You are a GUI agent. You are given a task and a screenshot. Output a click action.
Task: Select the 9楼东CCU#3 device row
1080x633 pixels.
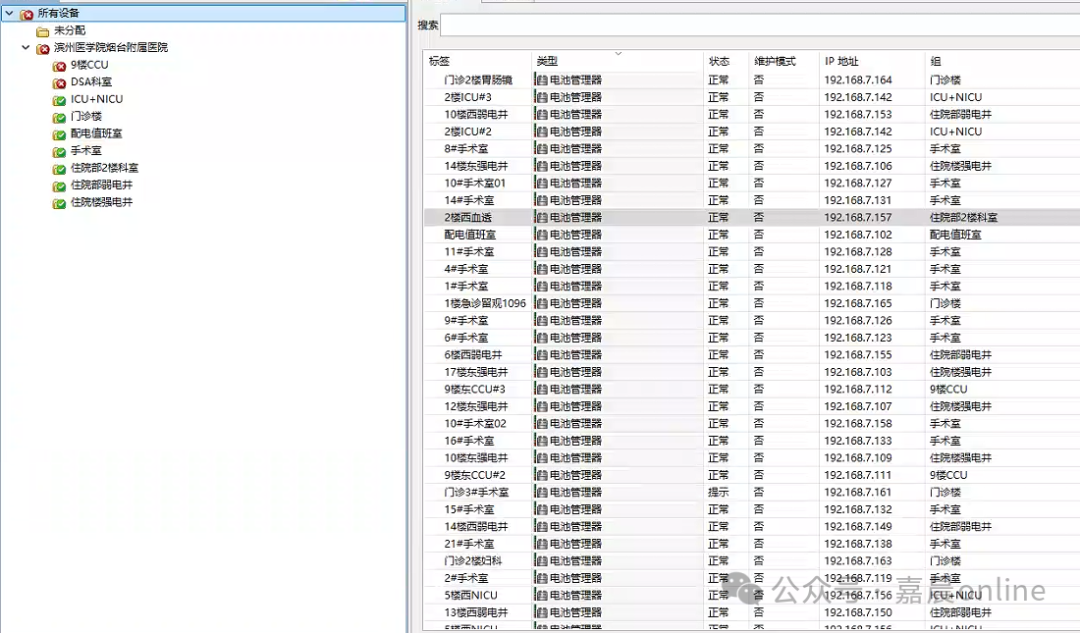click(475, 389)
